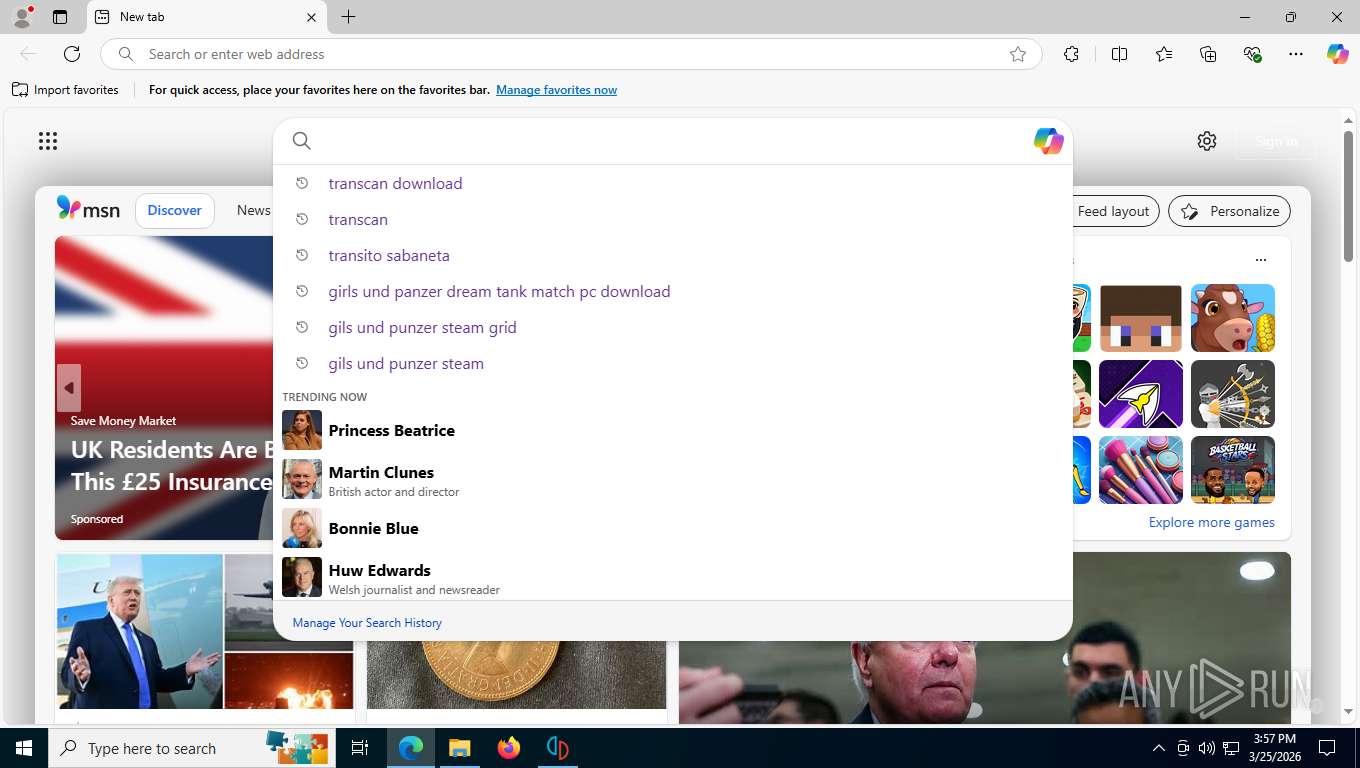Screen dimensions: 1360x768
Task: Click Explore more games link
Action: coord(1211,522)
